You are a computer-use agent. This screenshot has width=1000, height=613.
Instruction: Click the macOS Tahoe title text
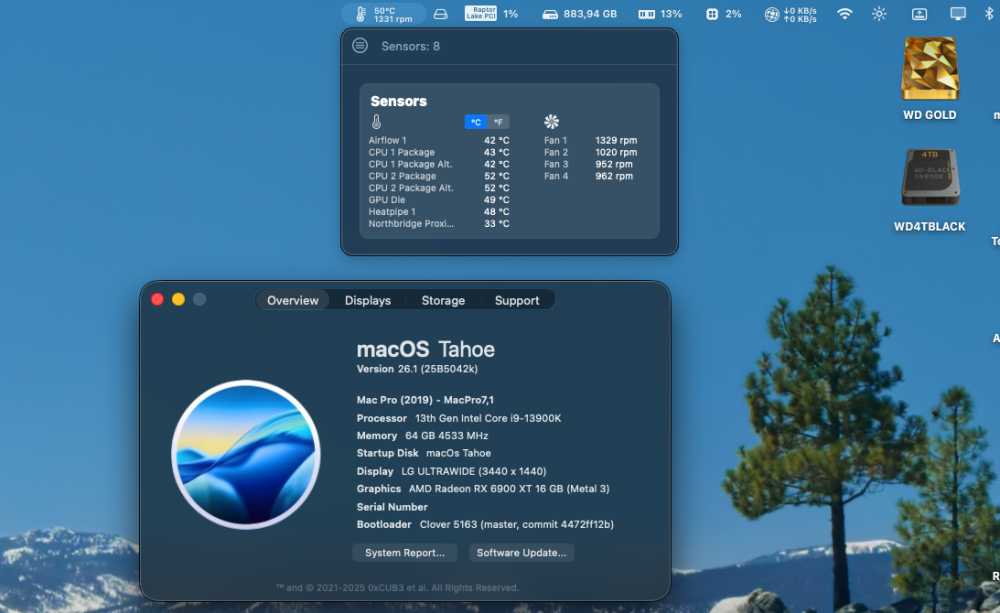pos(425,350)
